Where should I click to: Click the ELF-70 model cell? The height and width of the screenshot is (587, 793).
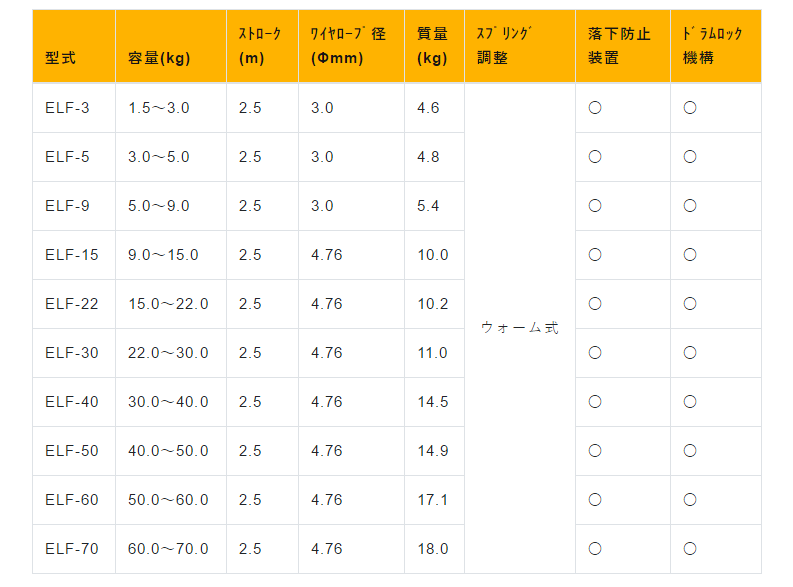[74, 549]
